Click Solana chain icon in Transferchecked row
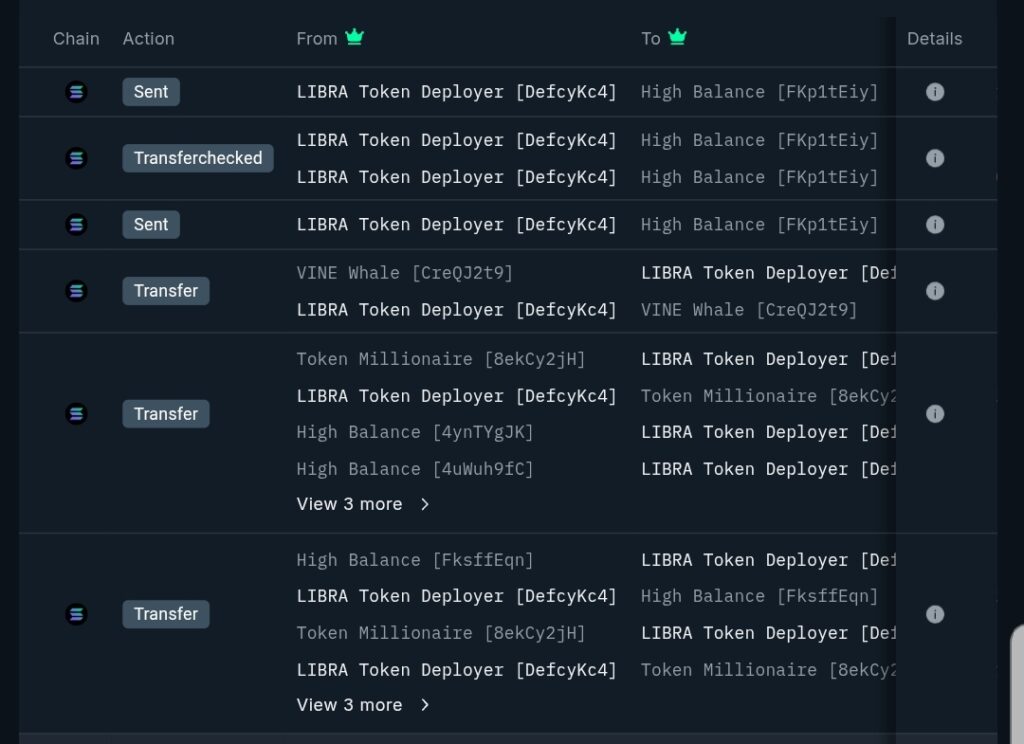This screenshot has height=744, width=1024. [76, 158]
